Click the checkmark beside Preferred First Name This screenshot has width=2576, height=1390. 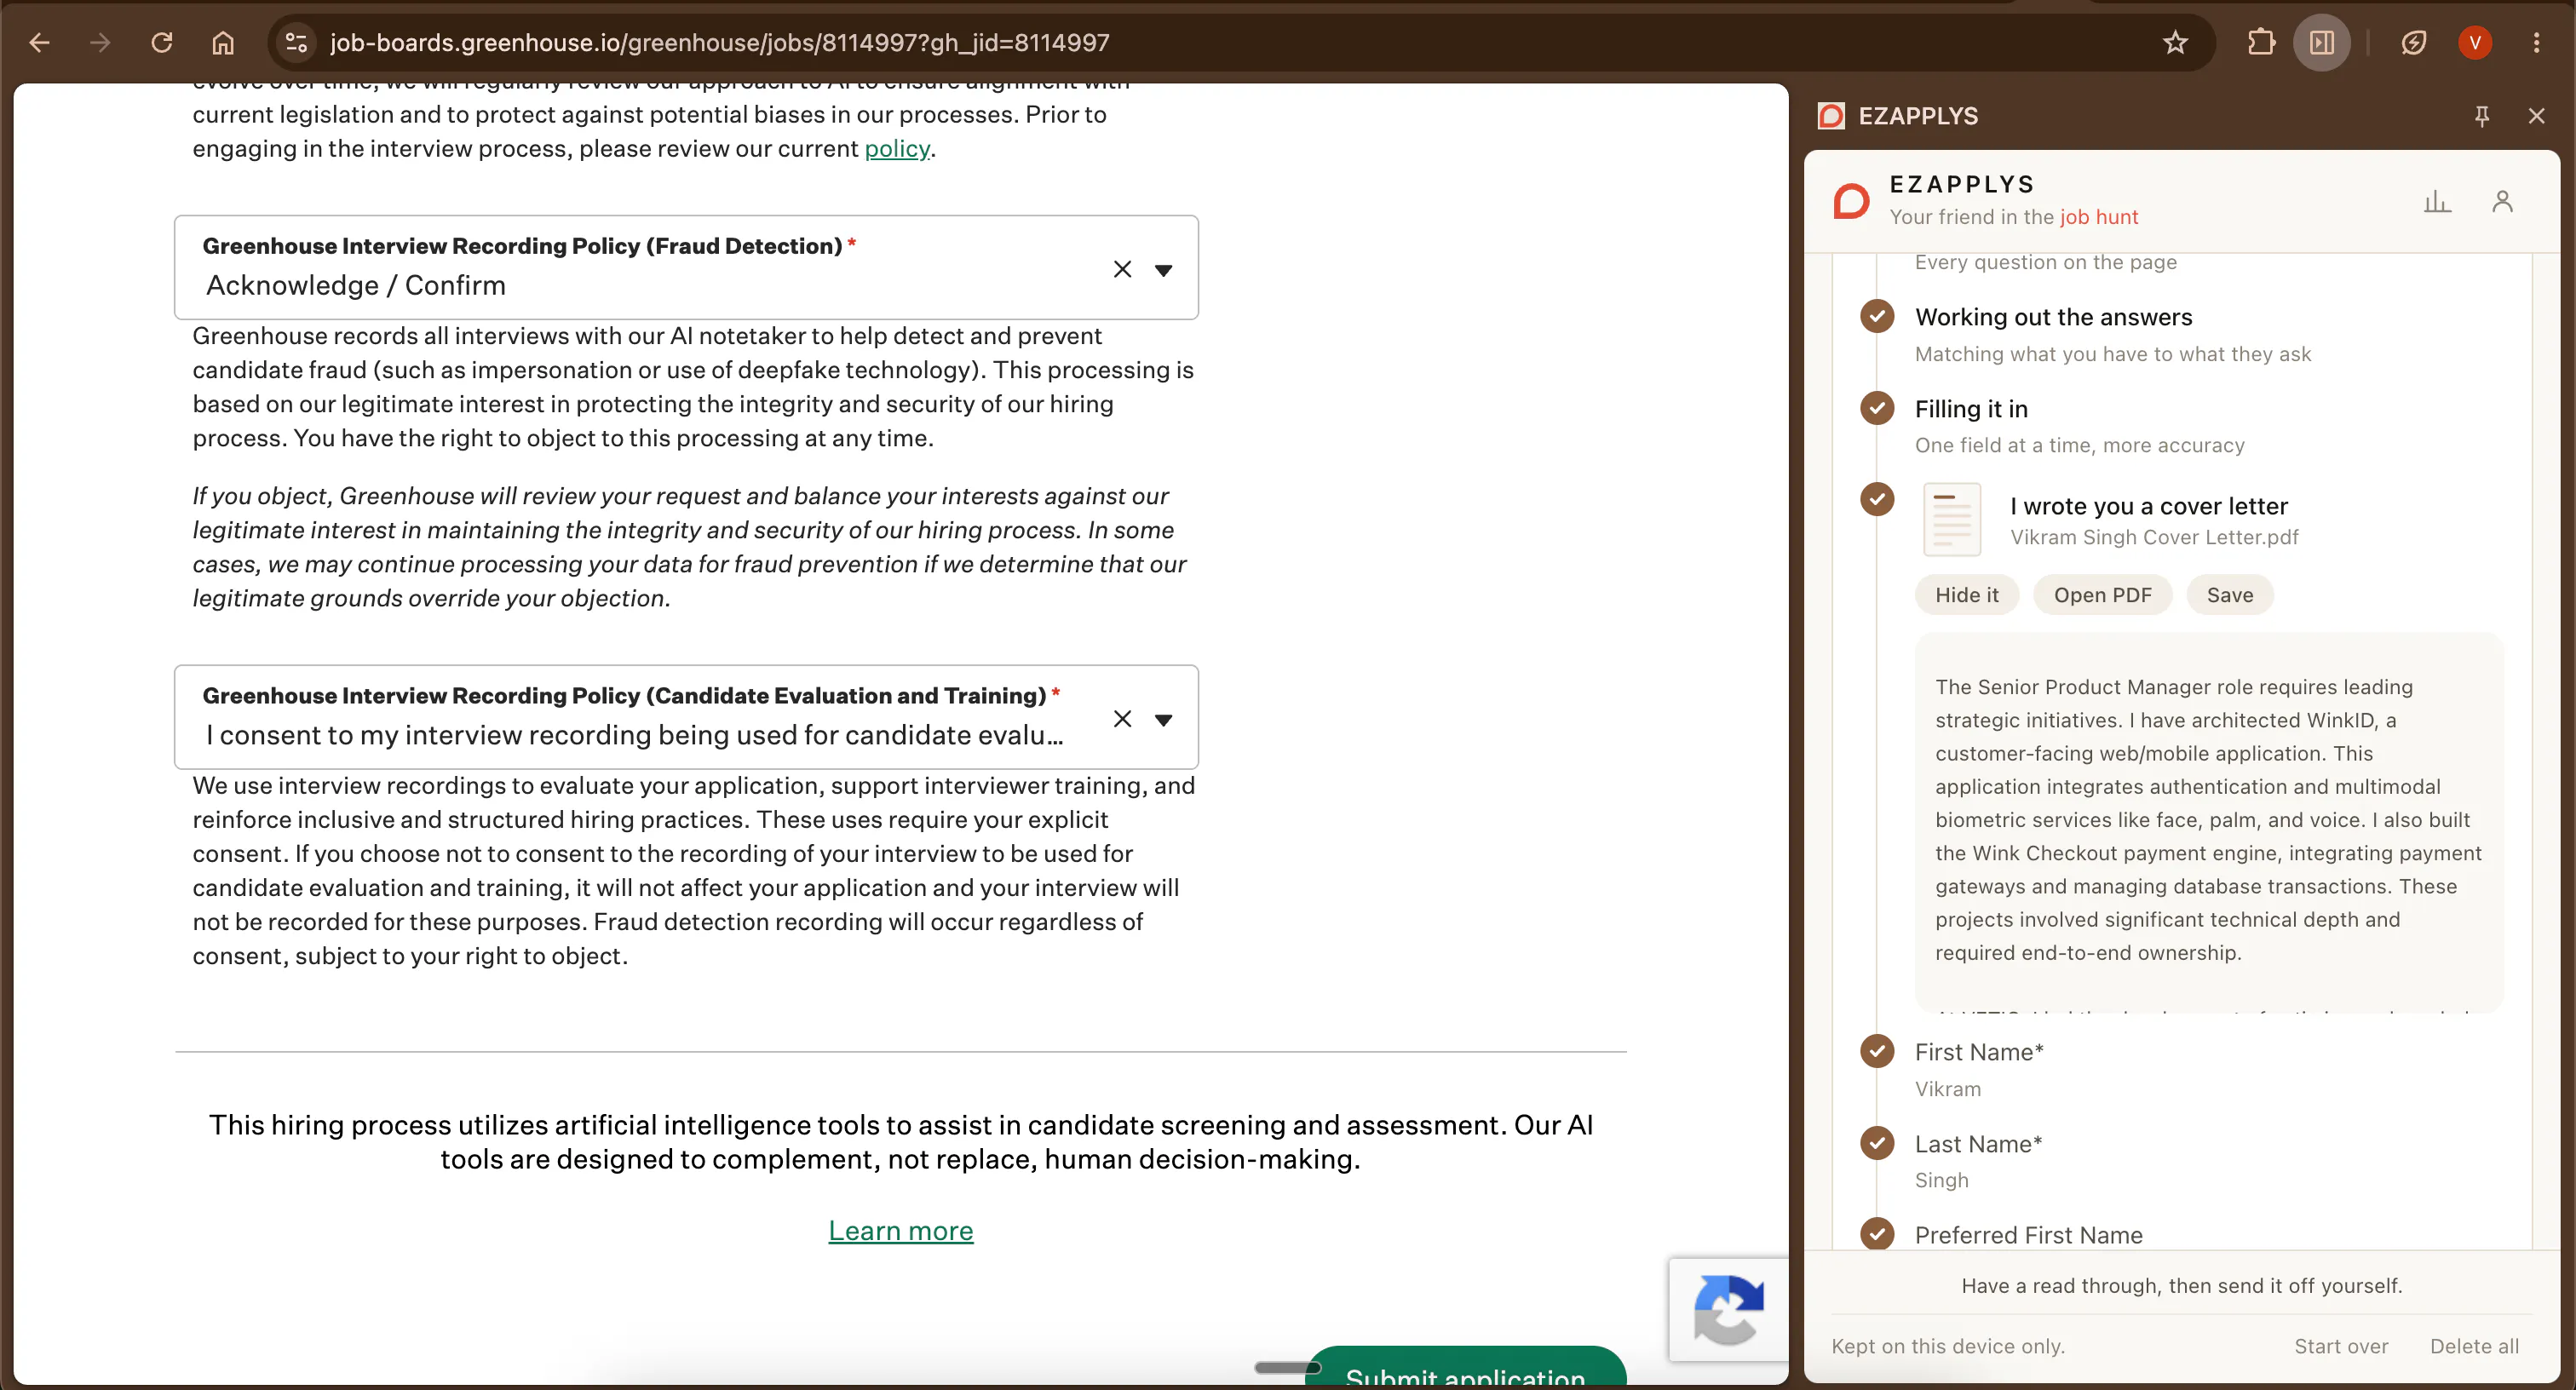click(1877, 1234)
